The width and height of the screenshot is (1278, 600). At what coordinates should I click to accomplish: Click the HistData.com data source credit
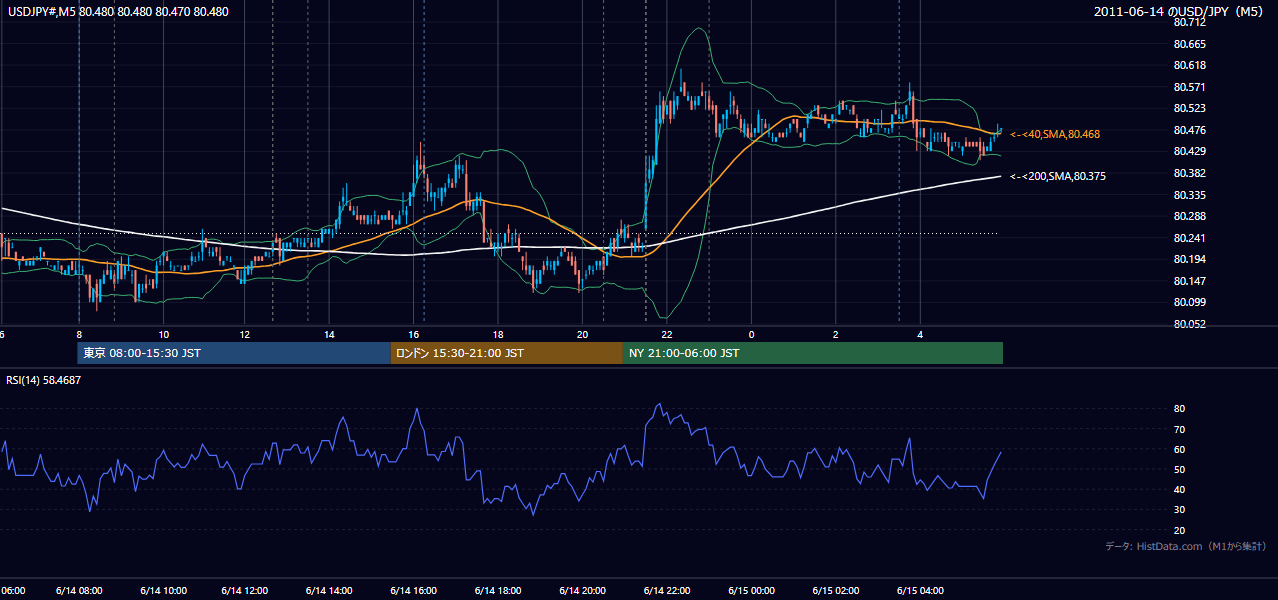1185,546
